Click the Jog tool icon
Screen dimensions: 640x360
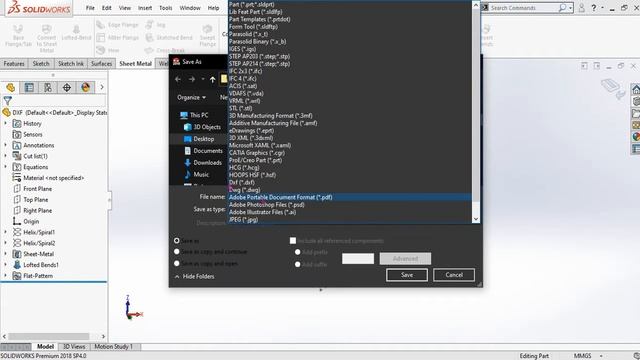[149, 25]
